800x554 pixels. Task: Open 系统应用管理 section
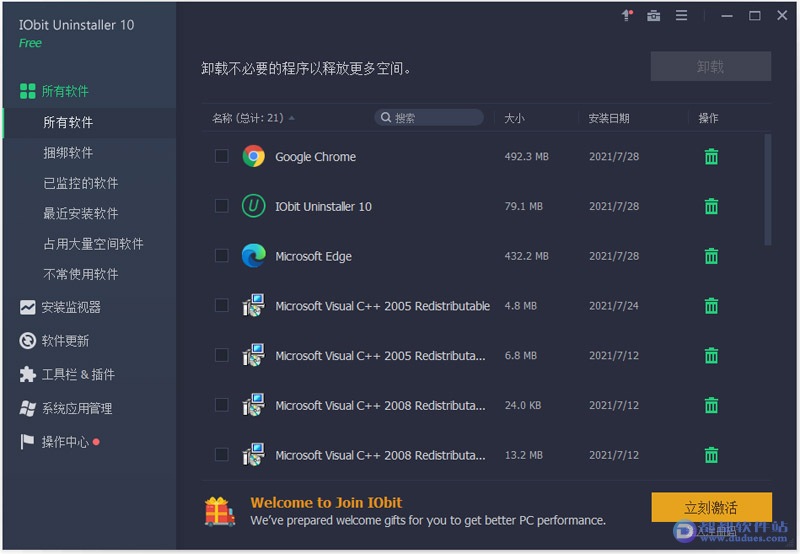(x=66, y=408)
